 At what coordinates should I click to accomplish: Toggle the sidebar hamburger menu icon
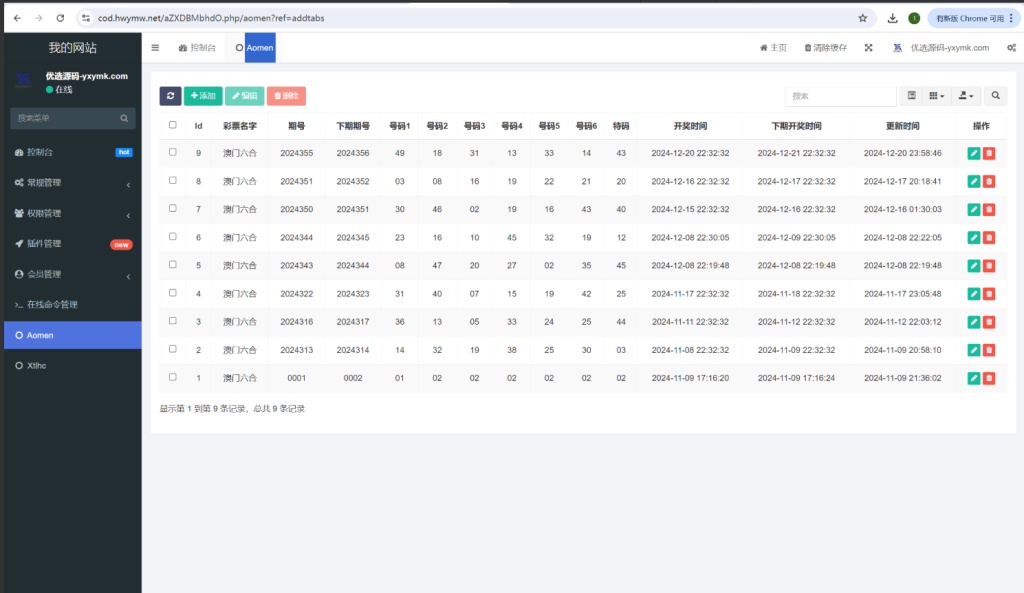(155, 48)
